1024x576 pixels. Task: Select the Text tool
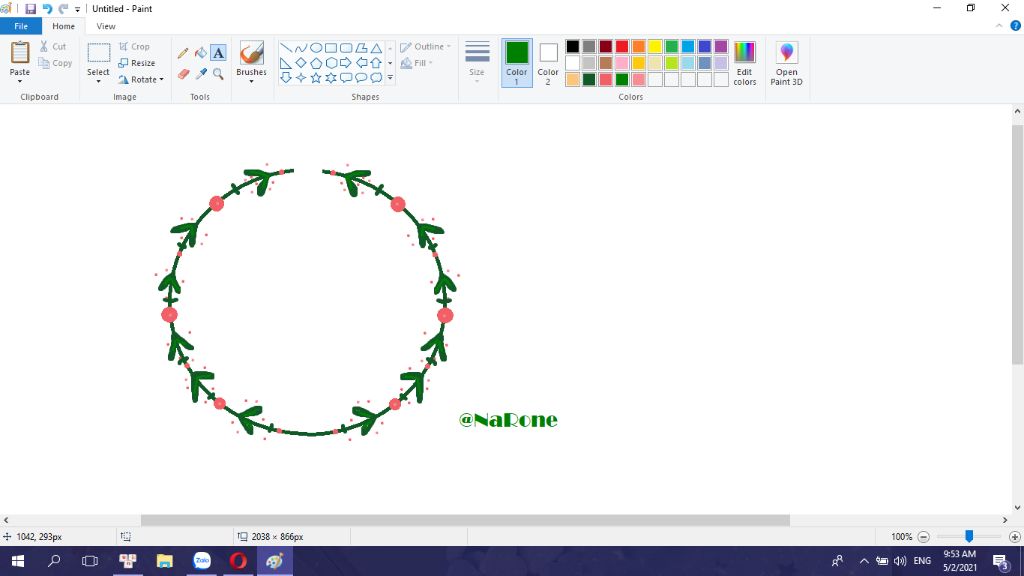(218, 53)
